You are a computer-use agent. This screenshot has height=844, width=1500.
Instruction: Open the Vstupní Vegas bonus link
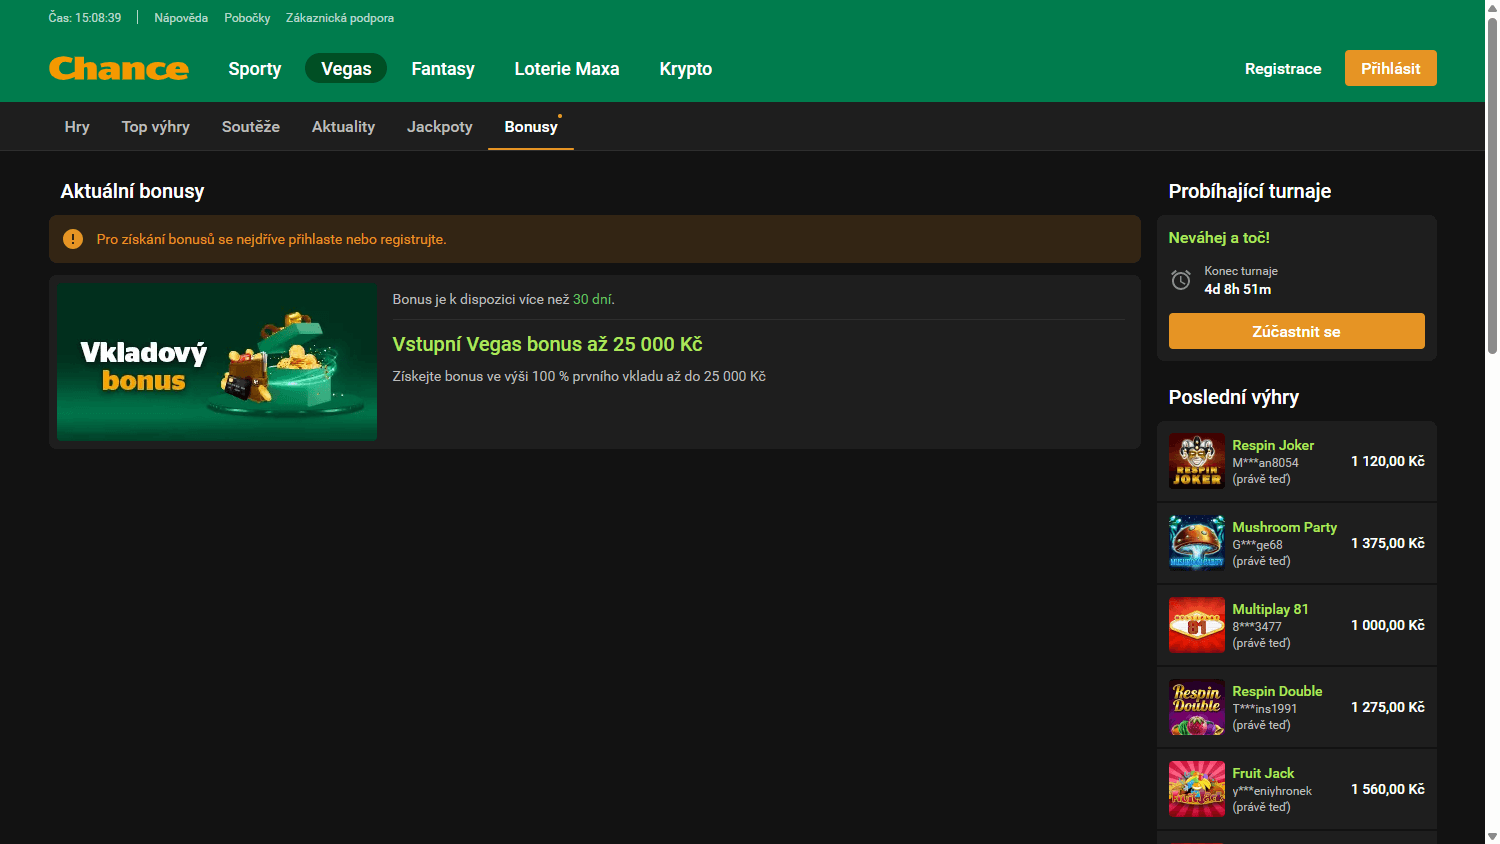[x=547, y=344]
